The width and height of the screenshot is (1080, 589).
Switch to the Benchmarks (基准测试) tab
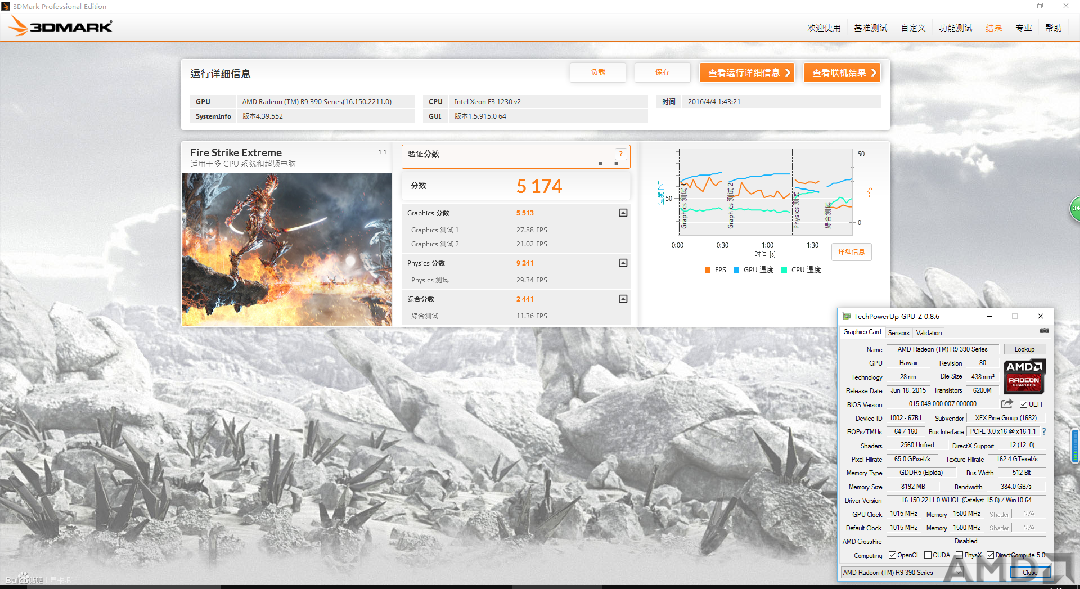(870, 28)
